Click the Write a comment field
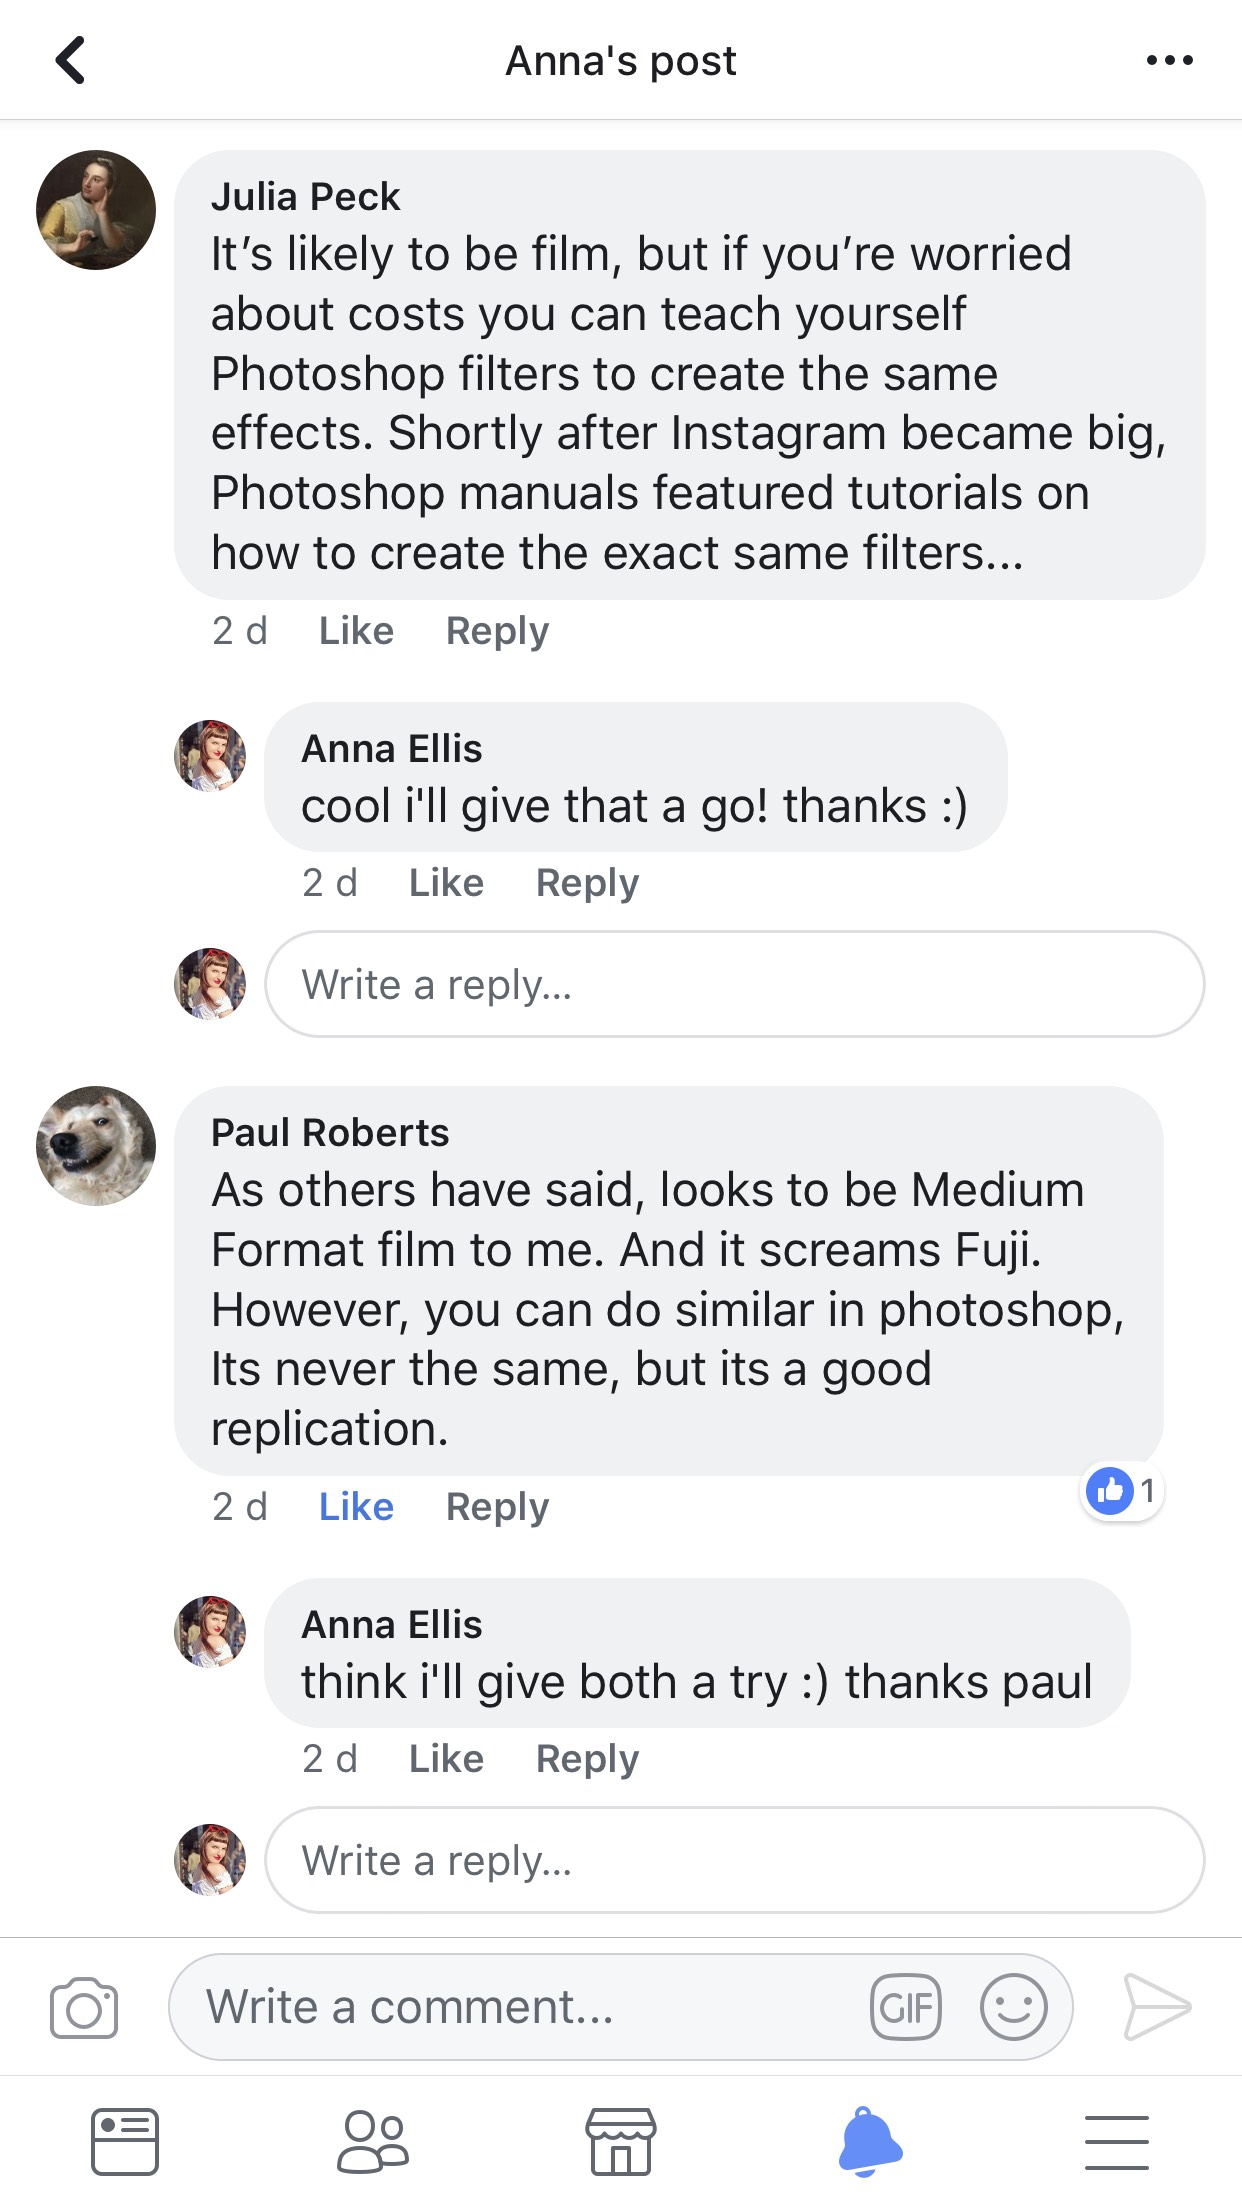1242x2208 pixels. coord(520,2007)
